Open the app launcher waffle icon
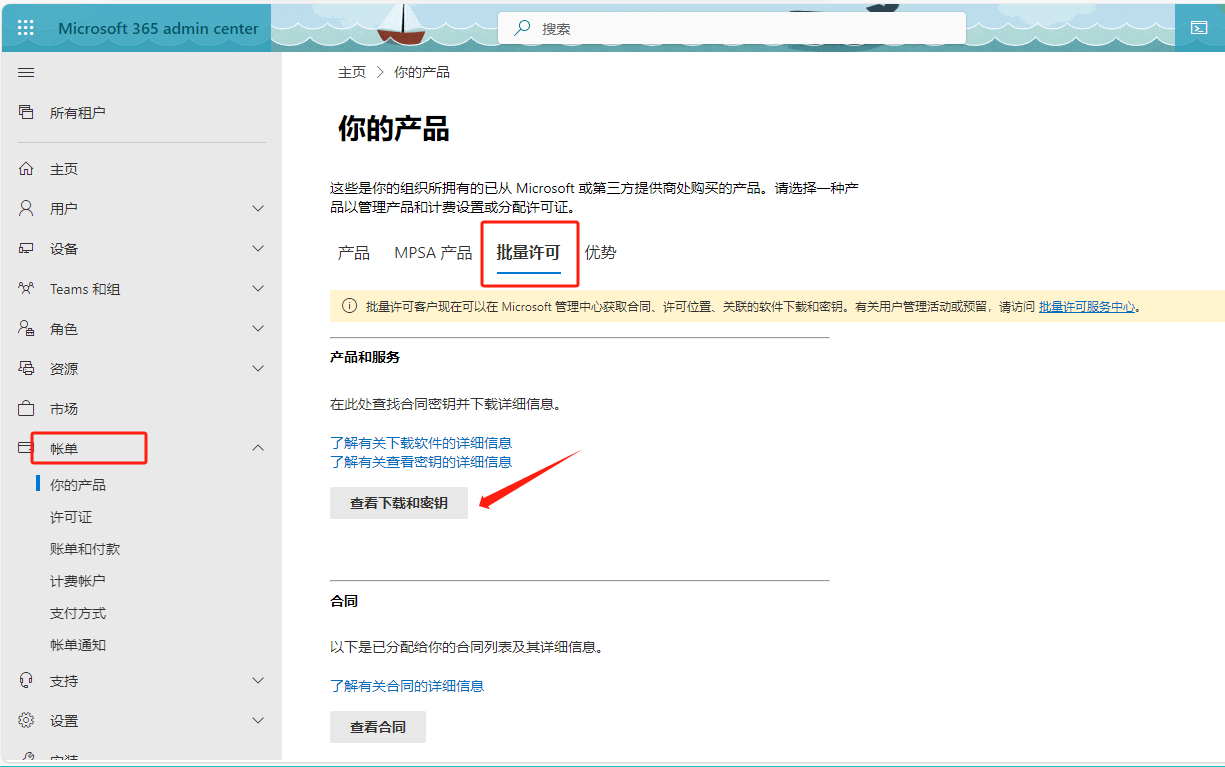Screen dimensions: 1225x767 pyautogui.click(x=26, y=28)
